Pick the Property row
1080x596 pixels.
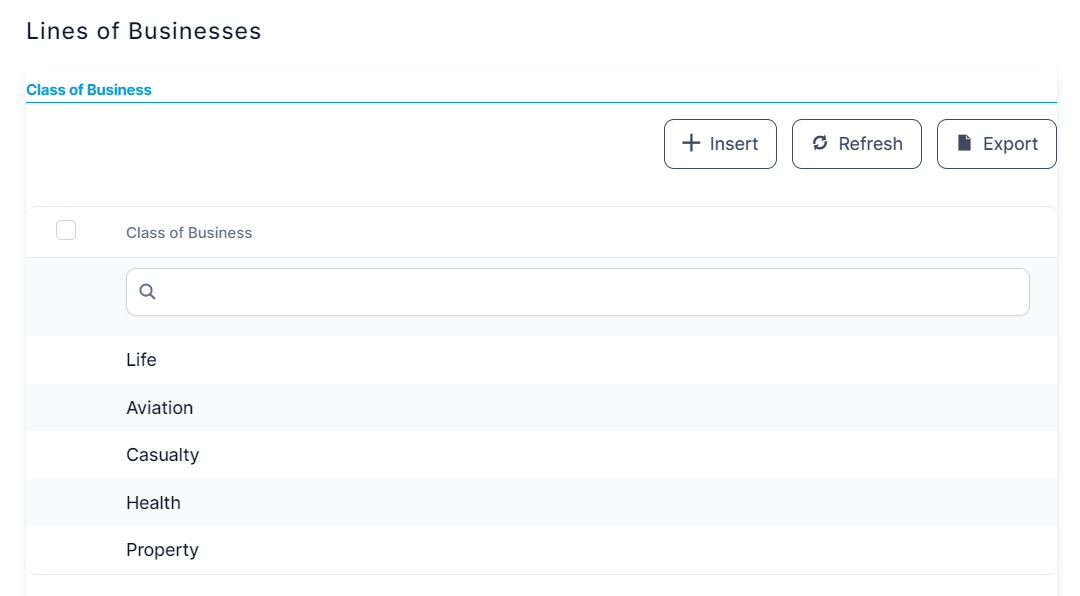(x=162, y=550)
